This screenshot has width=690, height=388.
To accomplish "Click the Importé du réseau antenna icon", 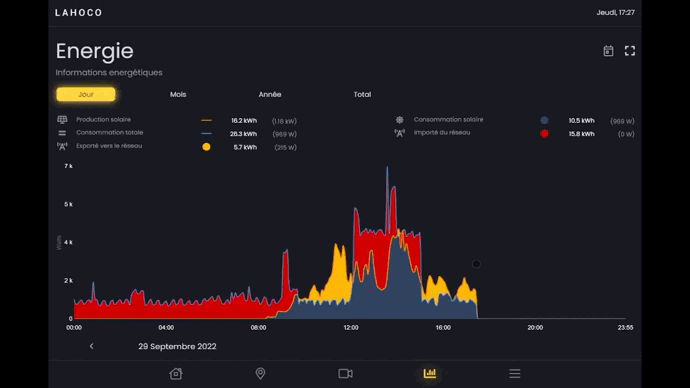I will tap(400, 133).
